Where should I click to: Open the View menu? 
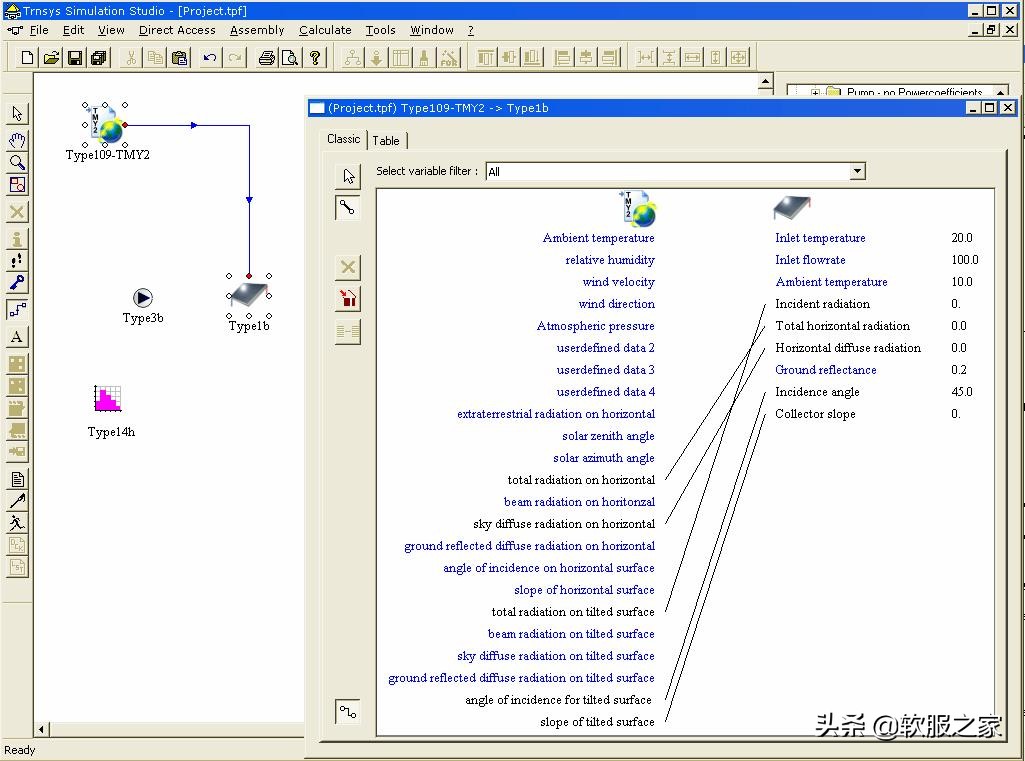[111, 30]
